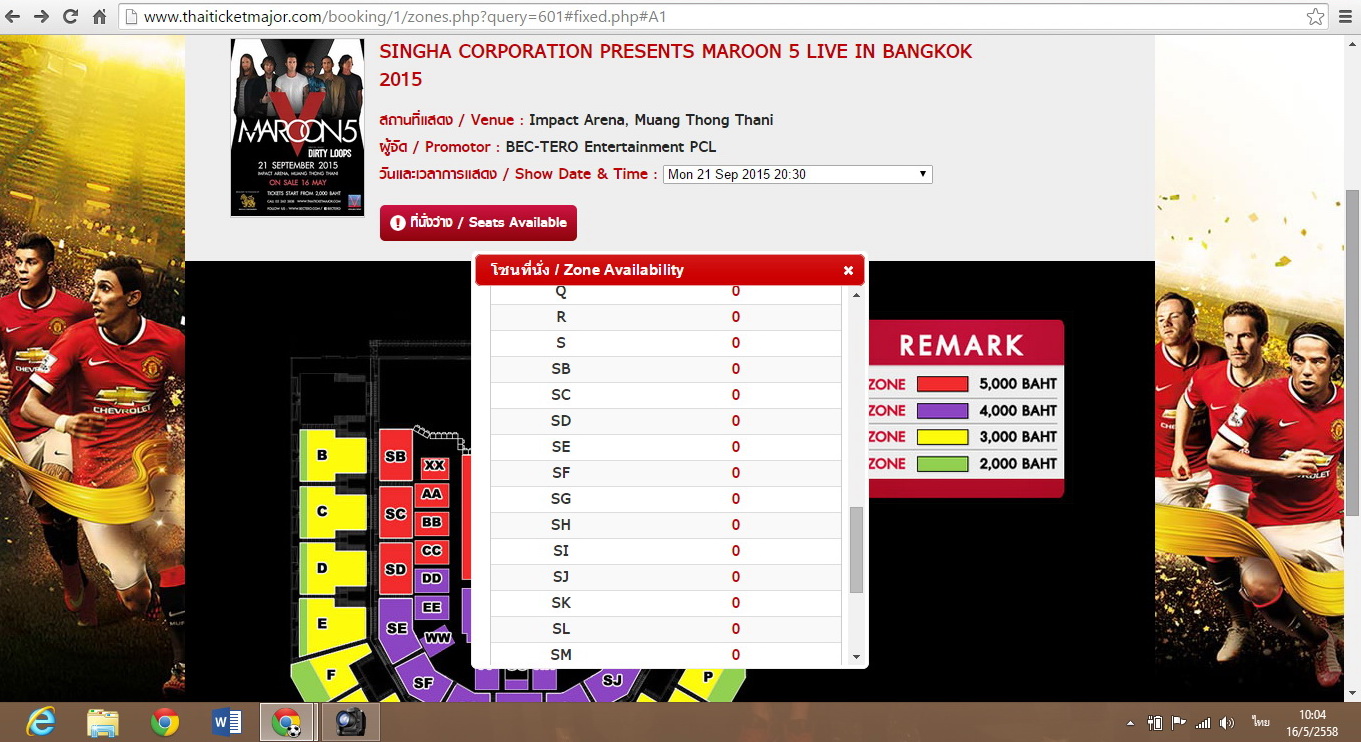Select row SE in the availability list
The height and width of the screenshot is (742, 1361).
click(665, 447)
